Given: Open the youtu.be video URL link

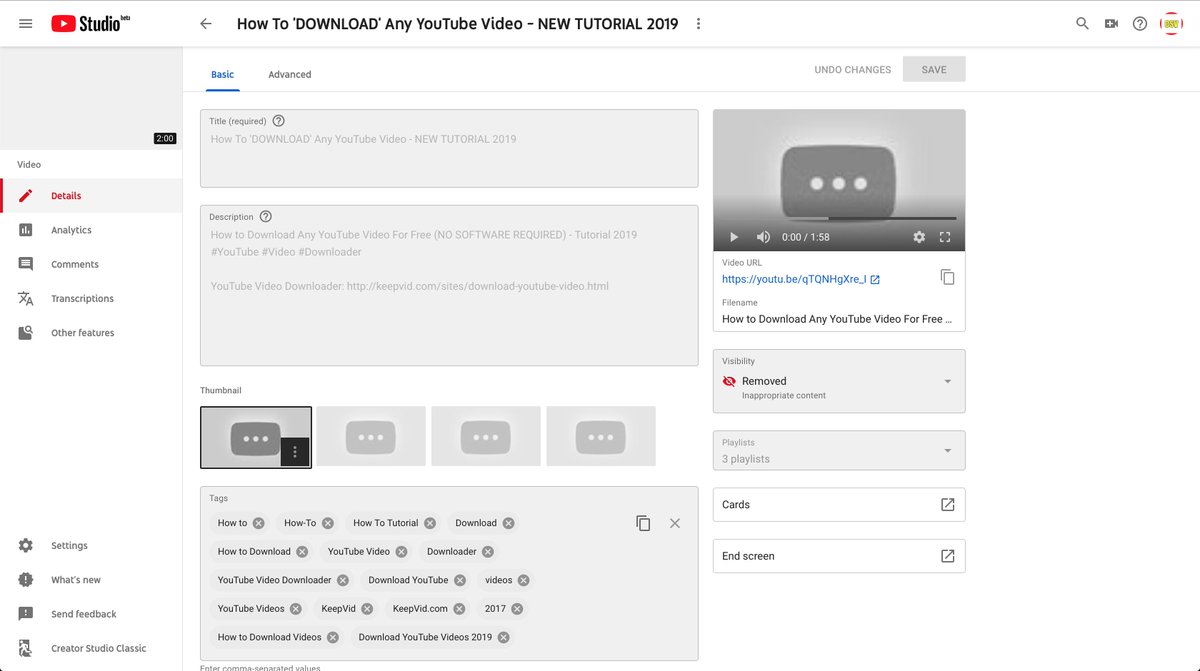Looking at the screenshot, I should coord(801,279).
